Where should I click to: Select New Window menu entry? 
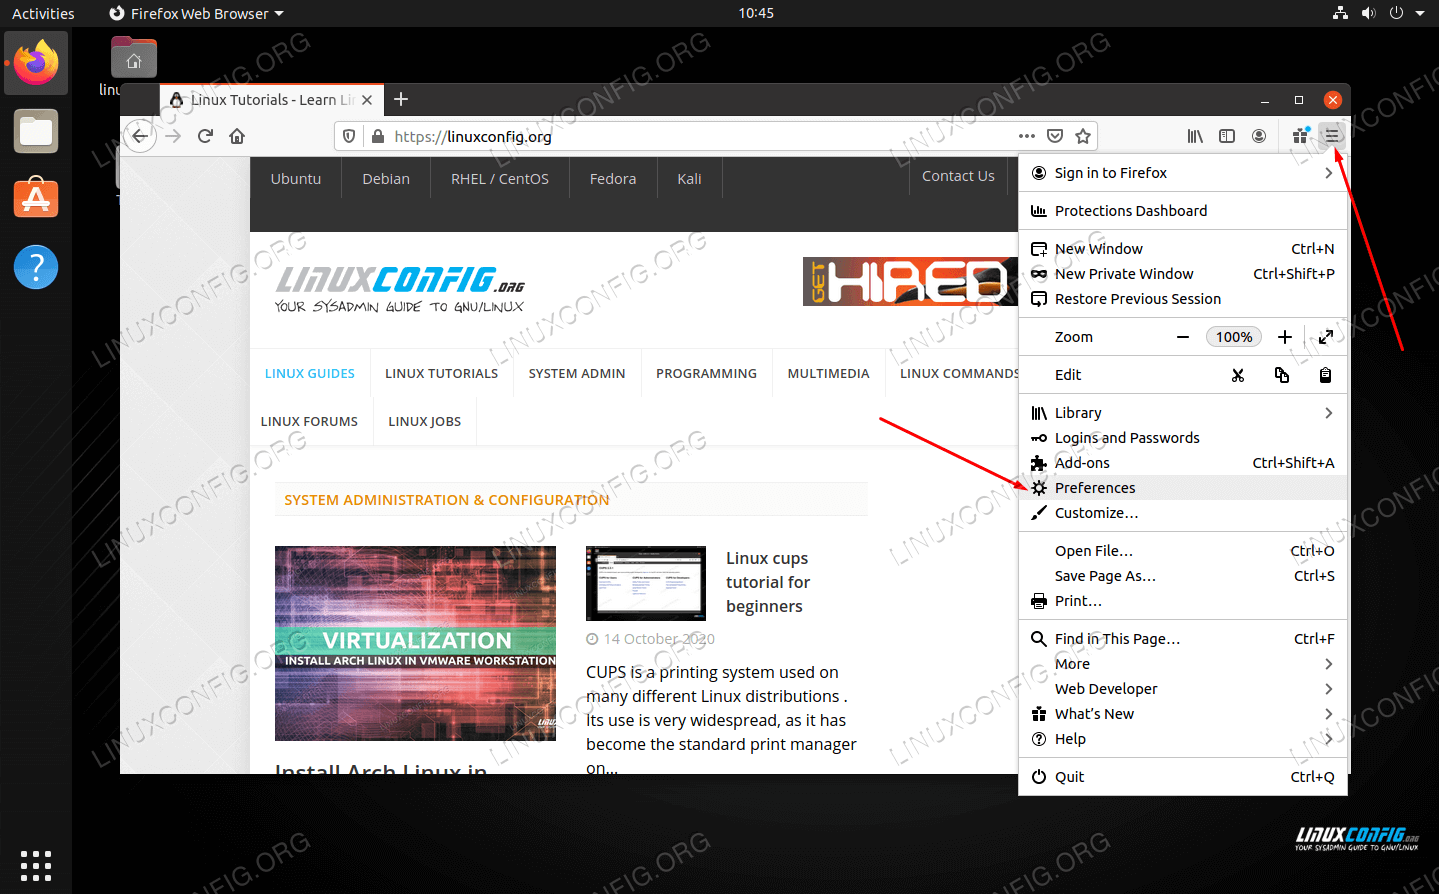click(1183, 249)
